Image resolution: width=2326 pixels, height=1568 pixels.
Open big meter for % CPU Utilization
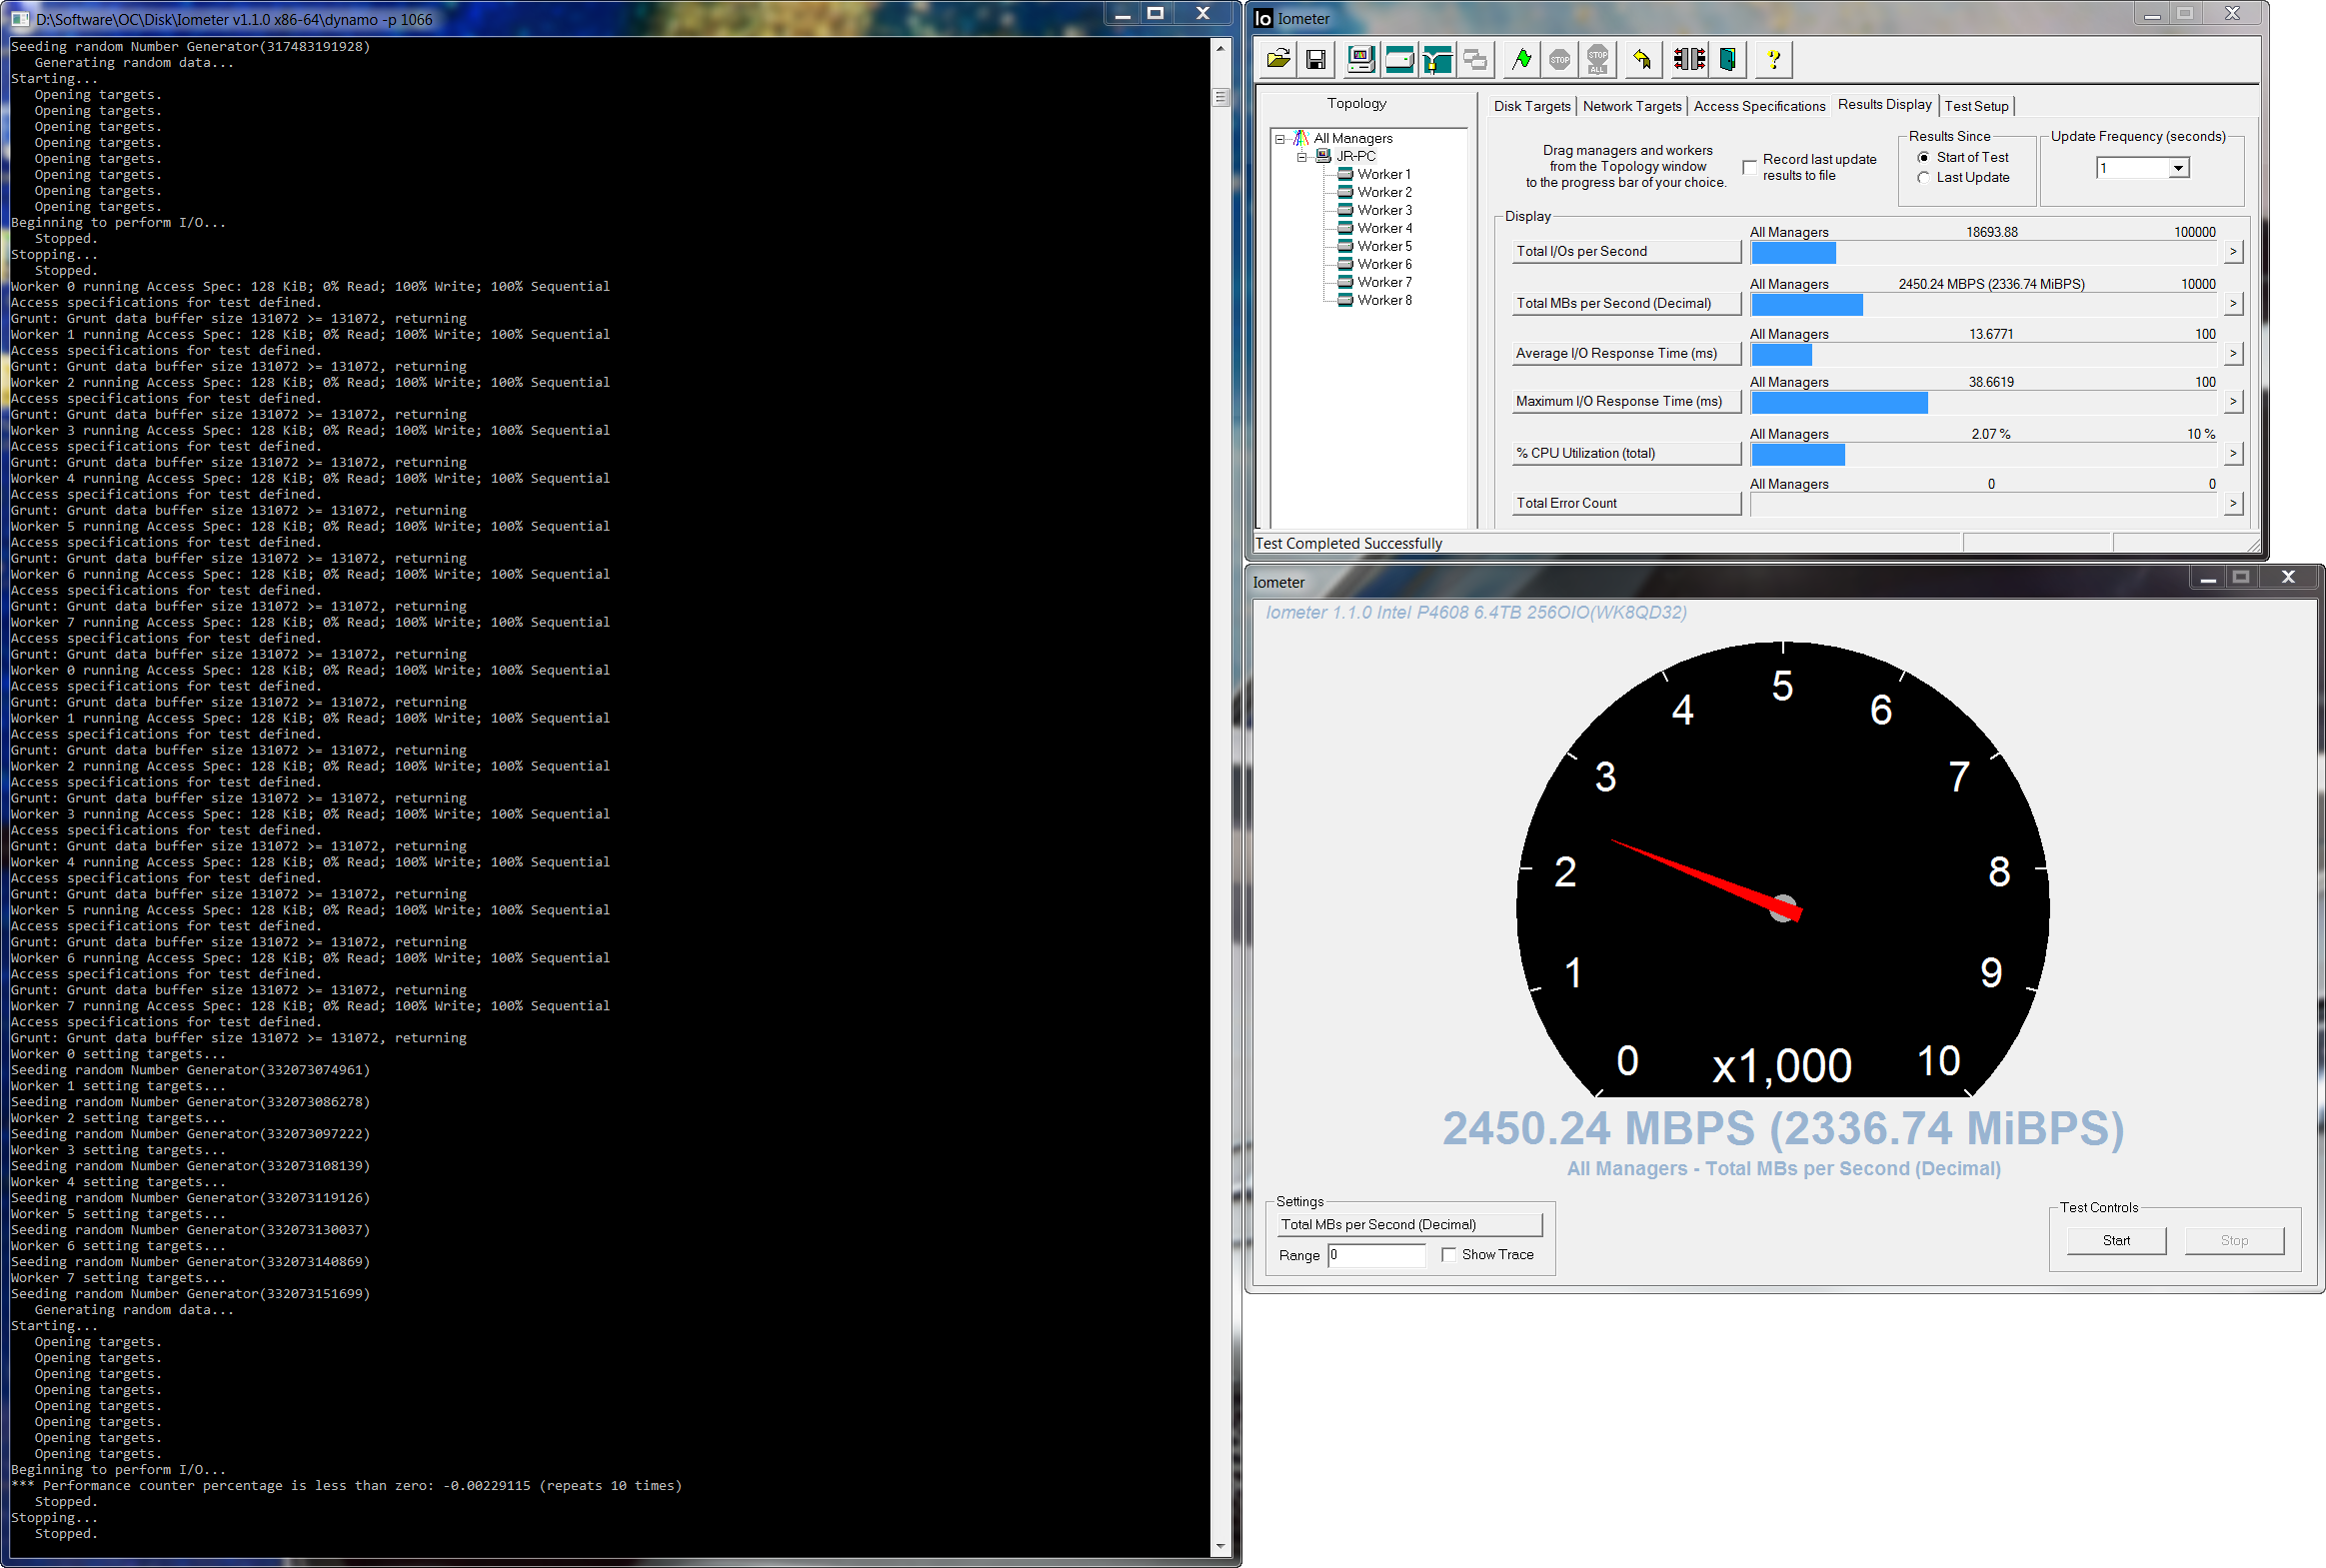coord(2233,453)
